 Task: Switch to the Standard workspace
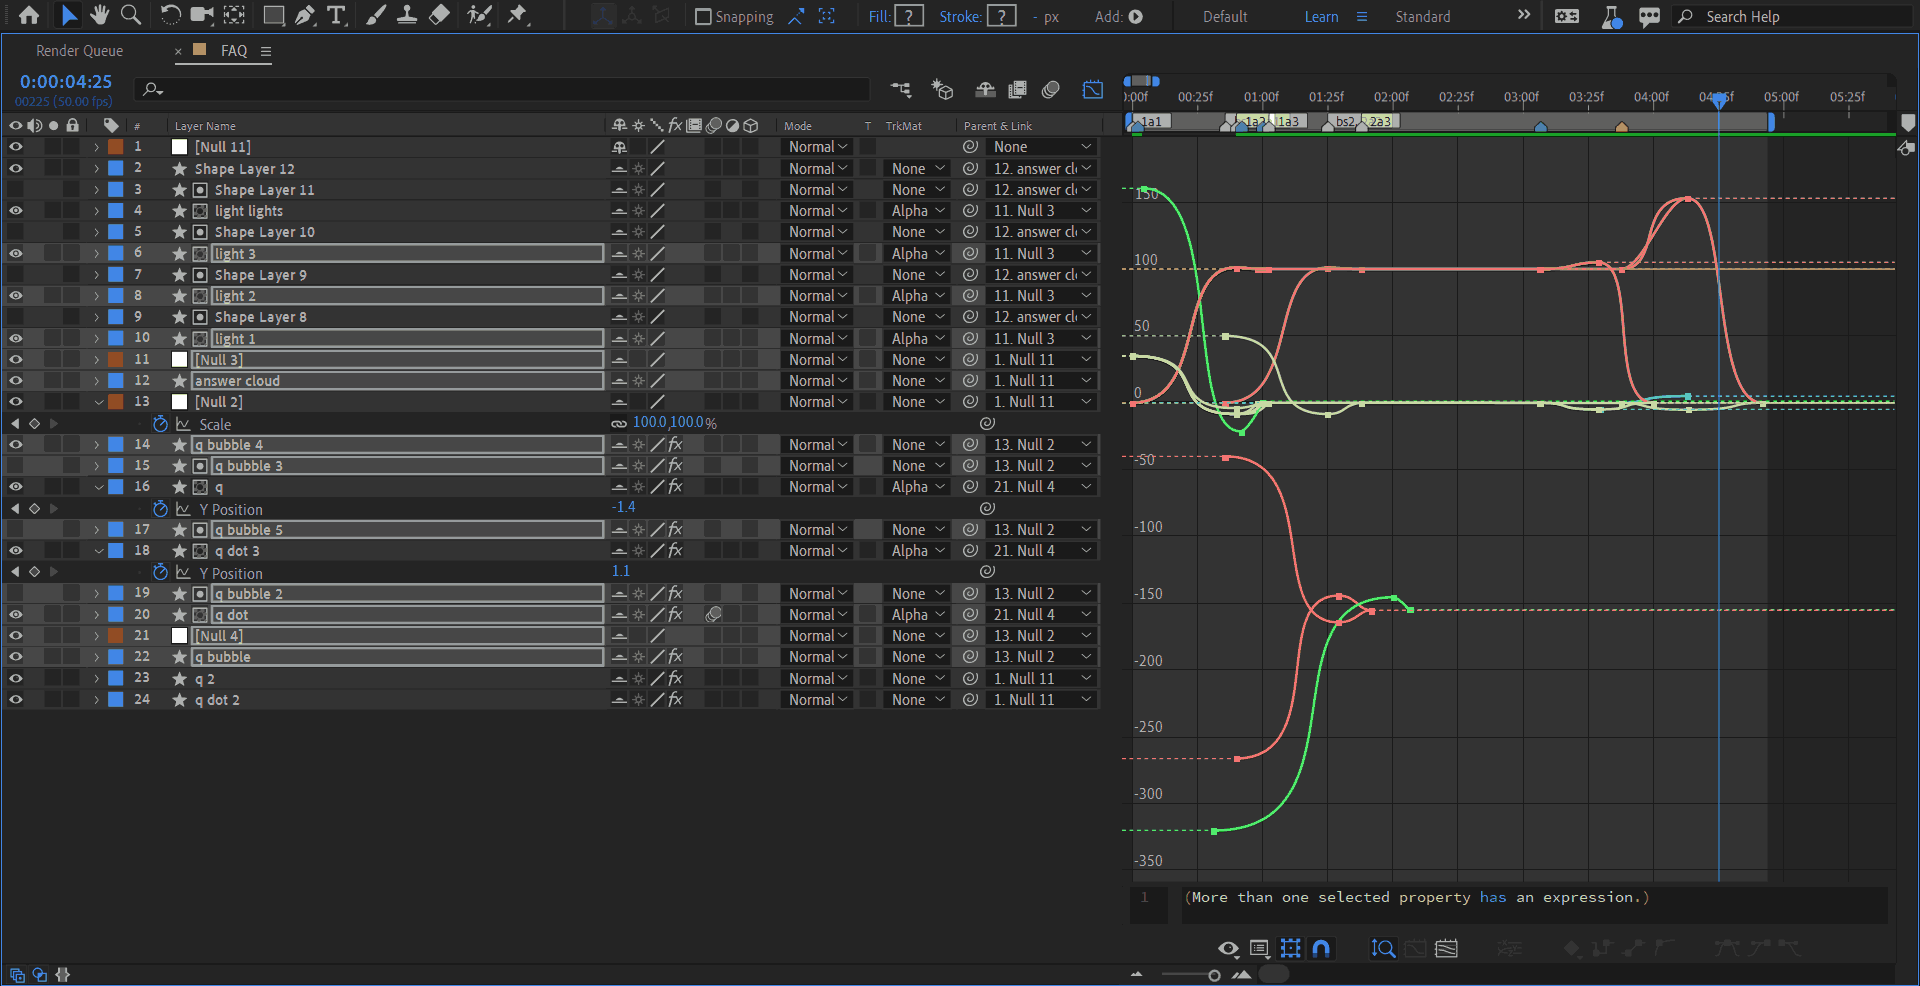[x=1422, y=17]
